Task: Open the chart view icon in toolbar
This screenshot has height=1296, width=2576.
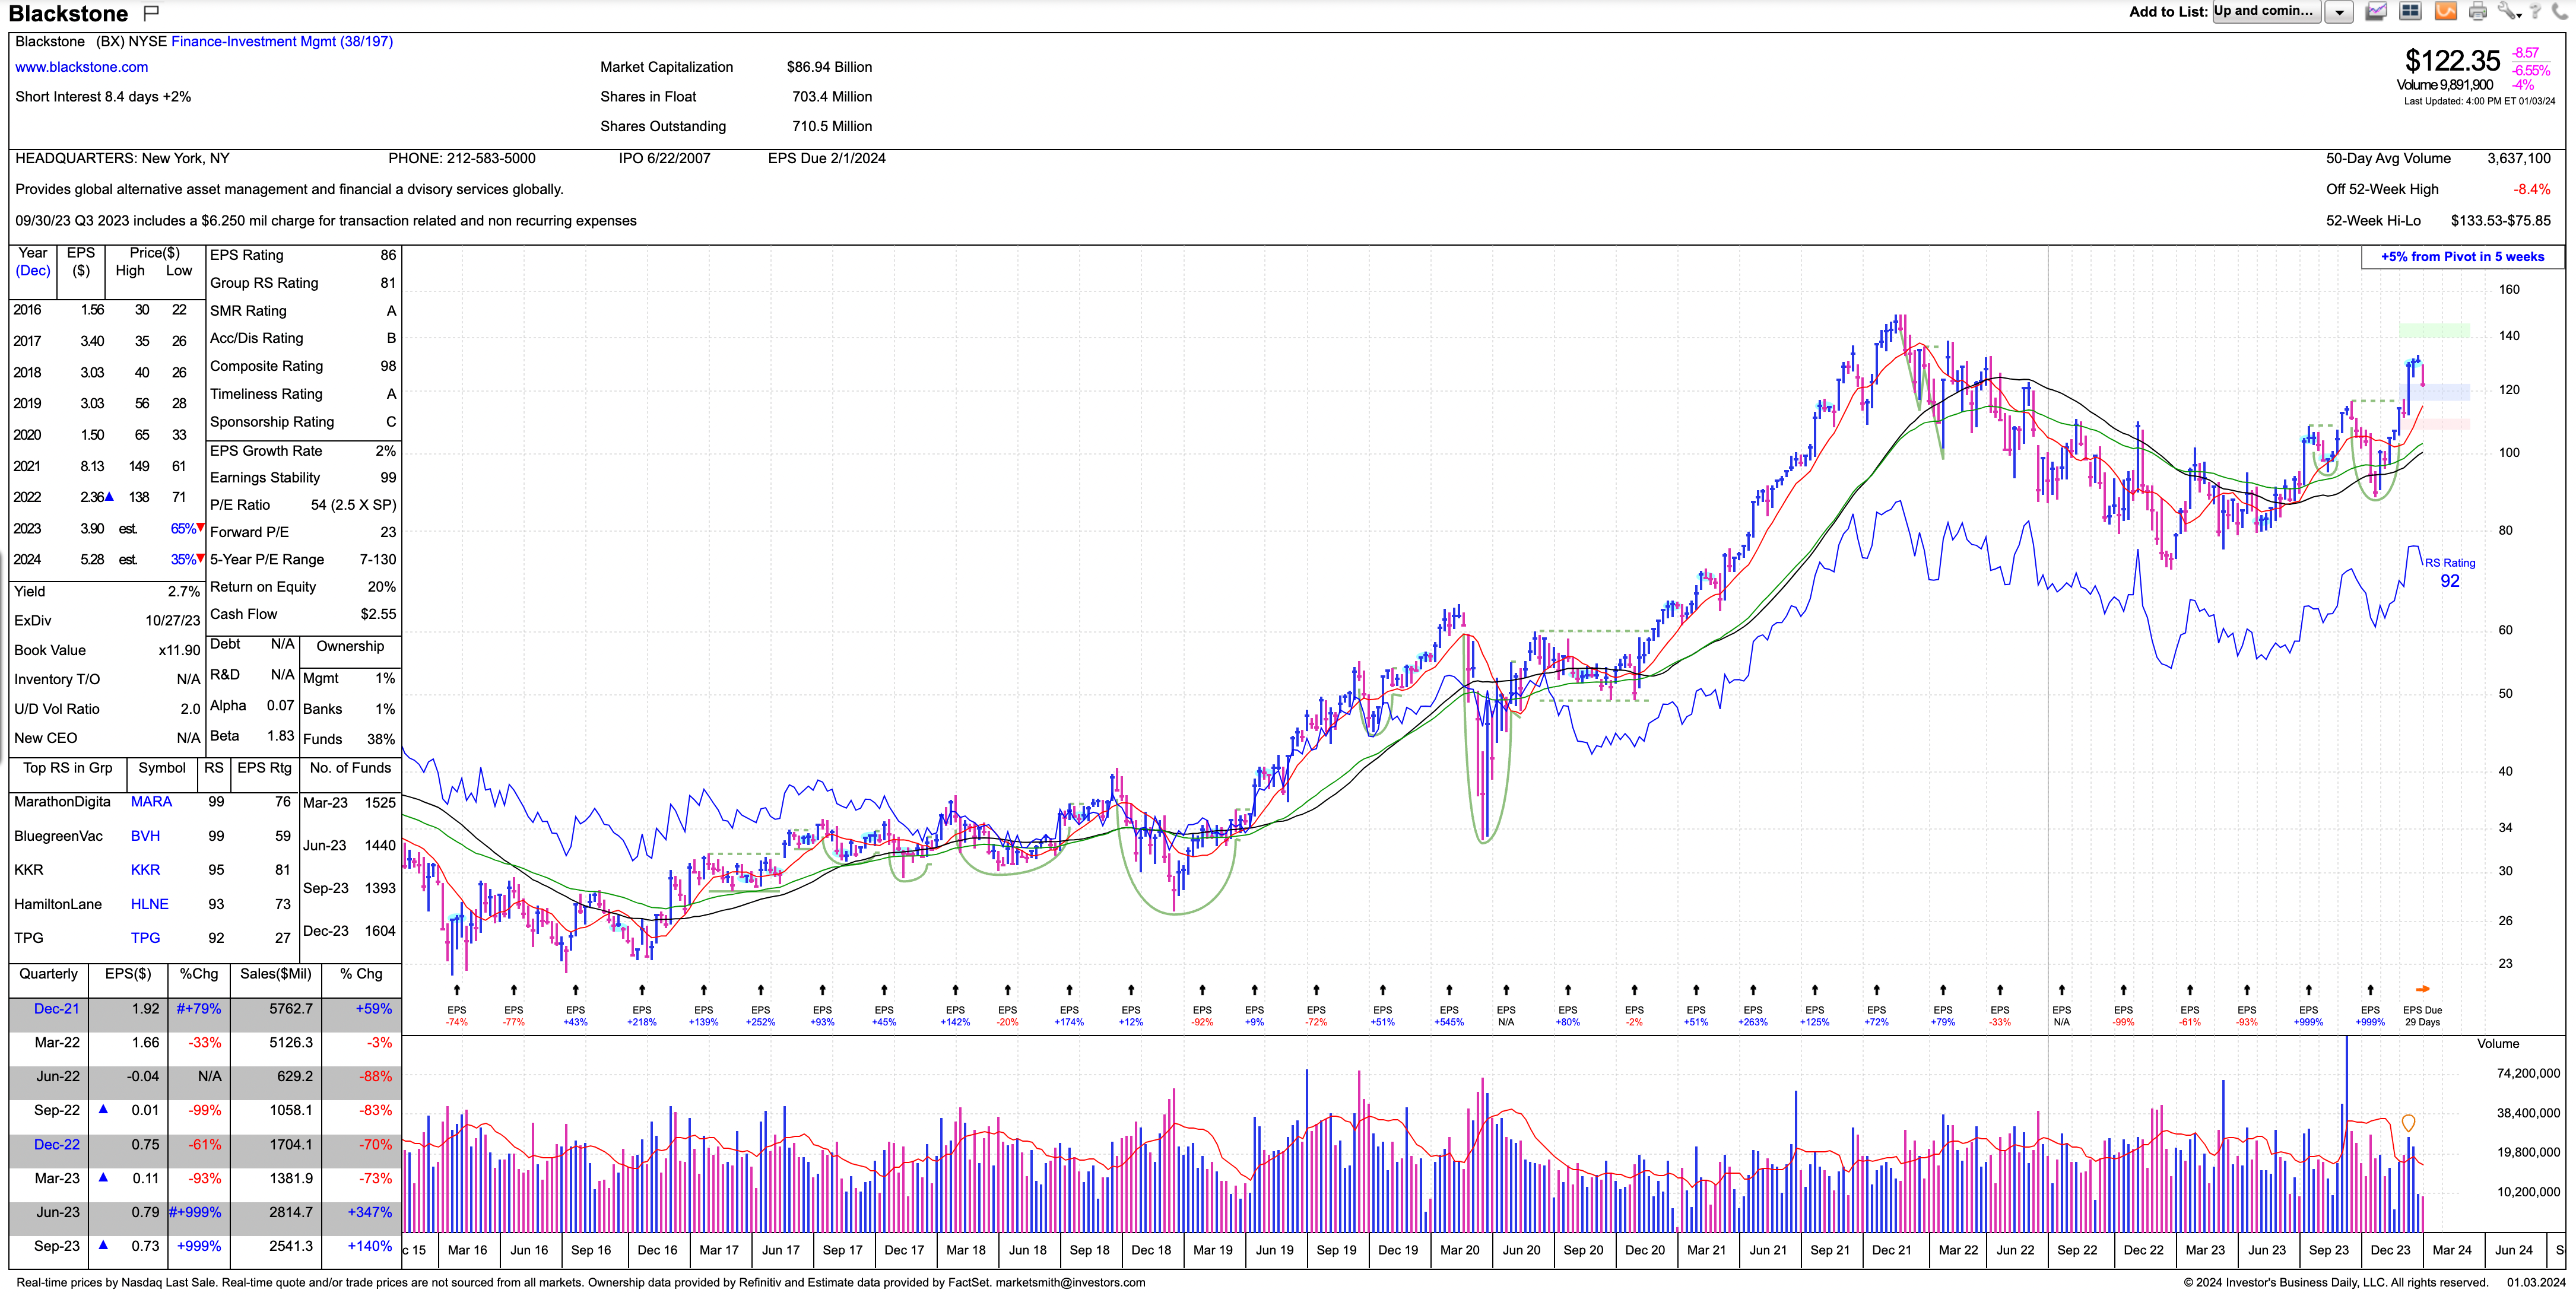Action: pyautogui.click(x=2376, y=12)
